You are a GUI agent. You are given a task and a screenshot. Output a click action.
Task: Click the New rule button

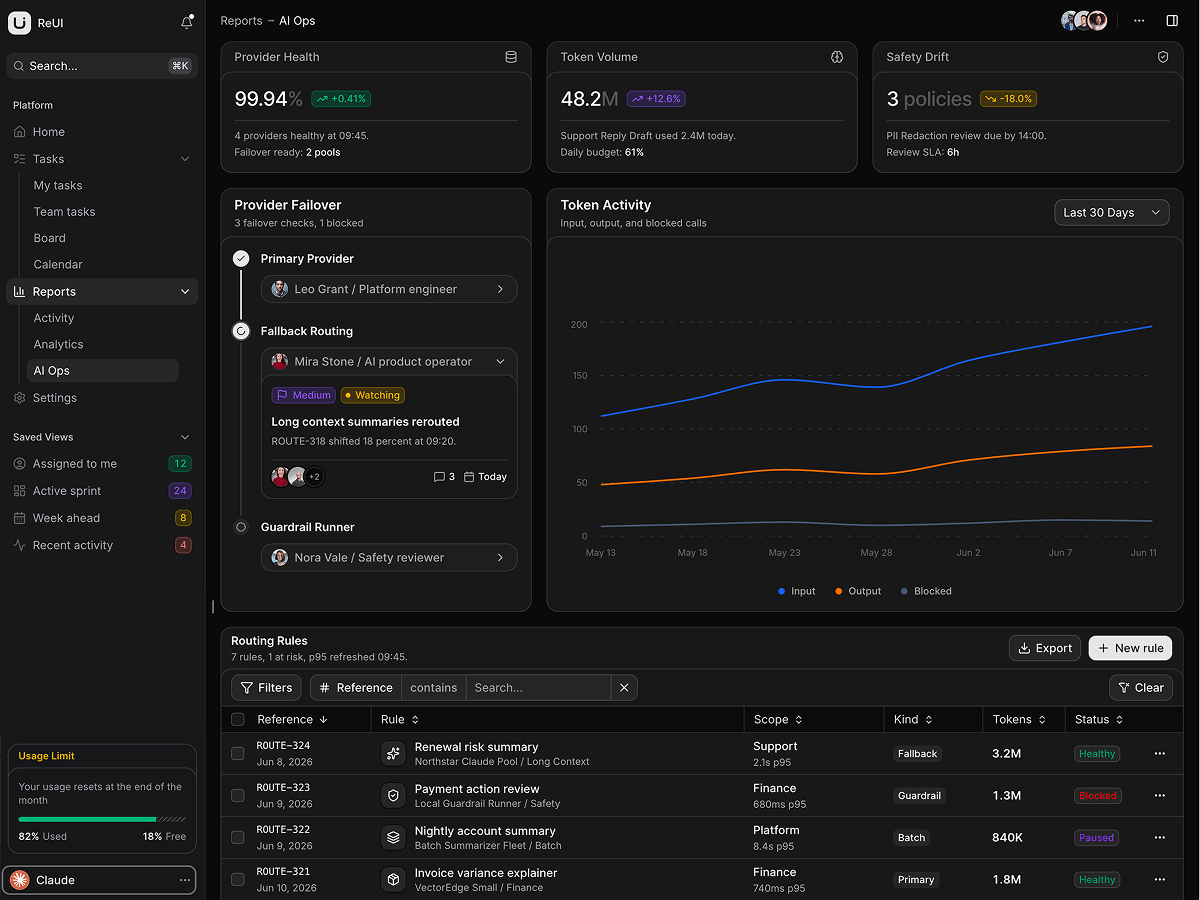click(1130, 648)
